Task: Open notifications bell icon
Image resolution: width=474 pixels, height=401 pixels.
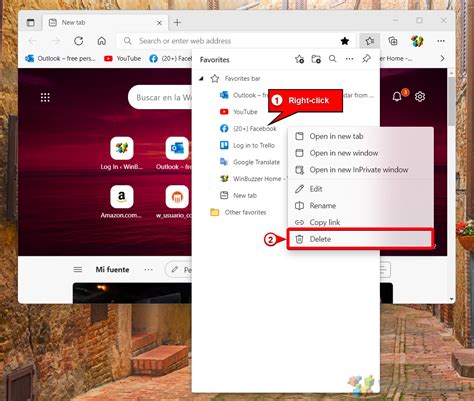Action: 397,97
